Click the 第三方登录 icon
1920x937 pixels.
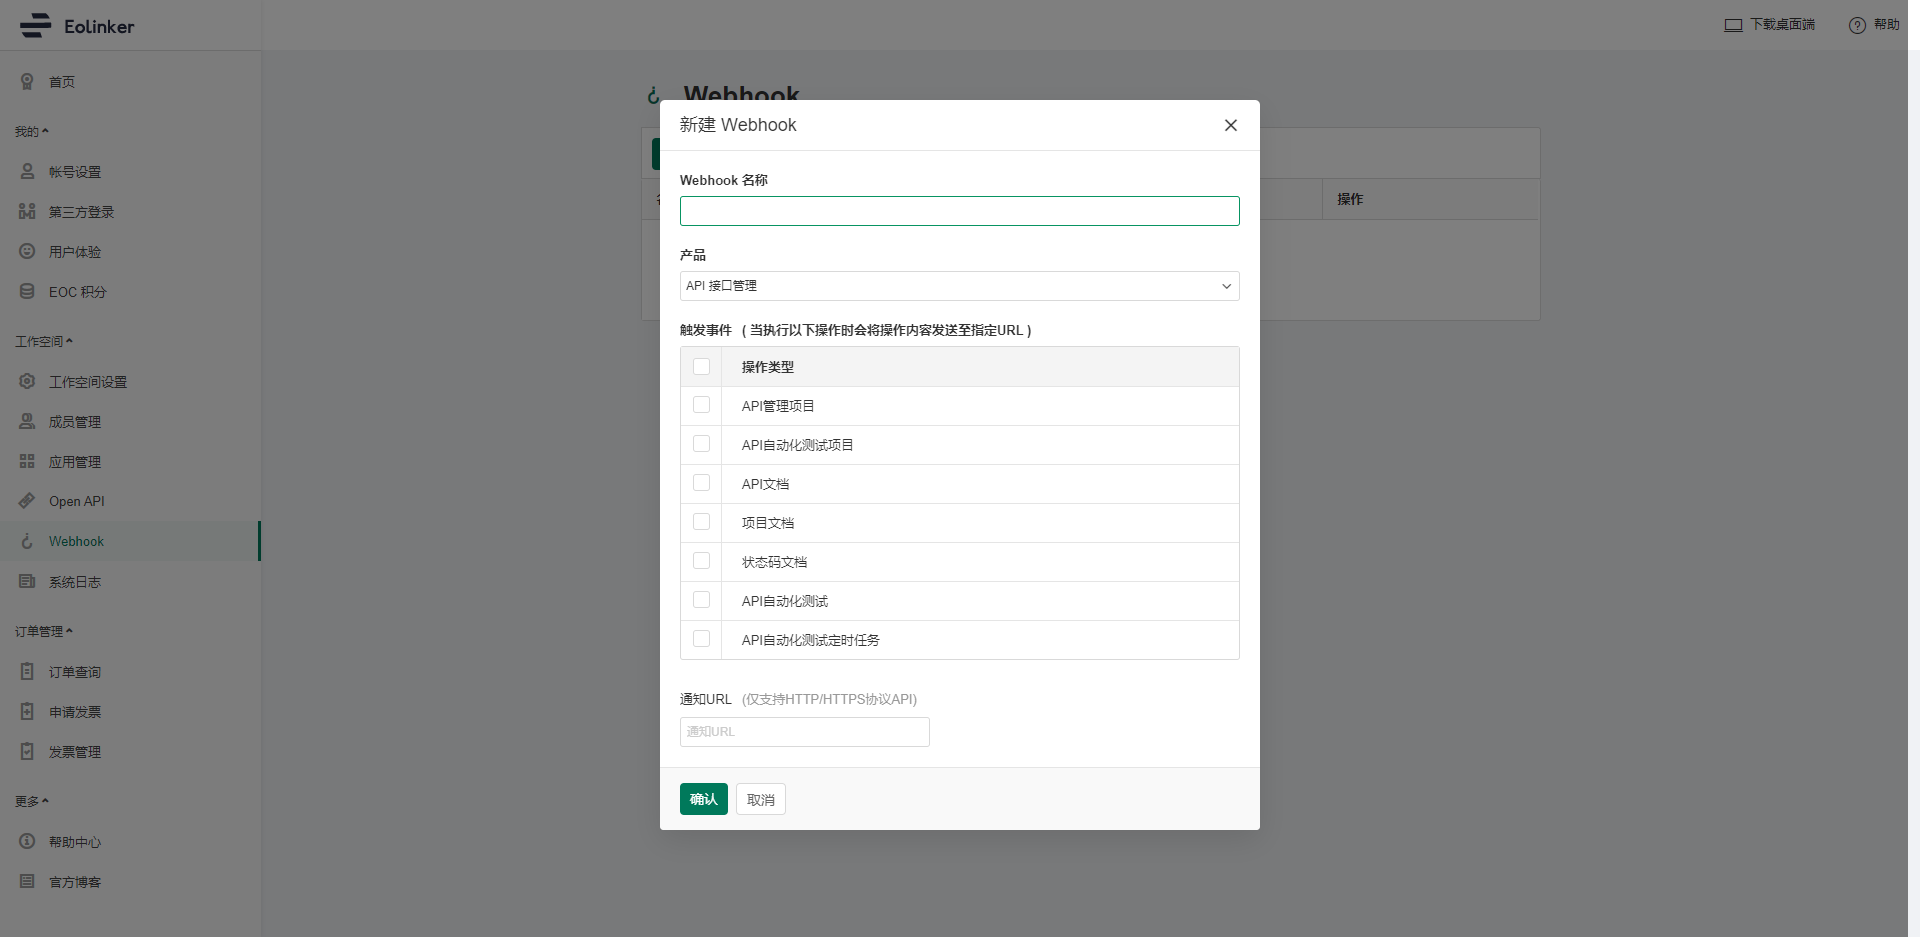click(27, 211)
